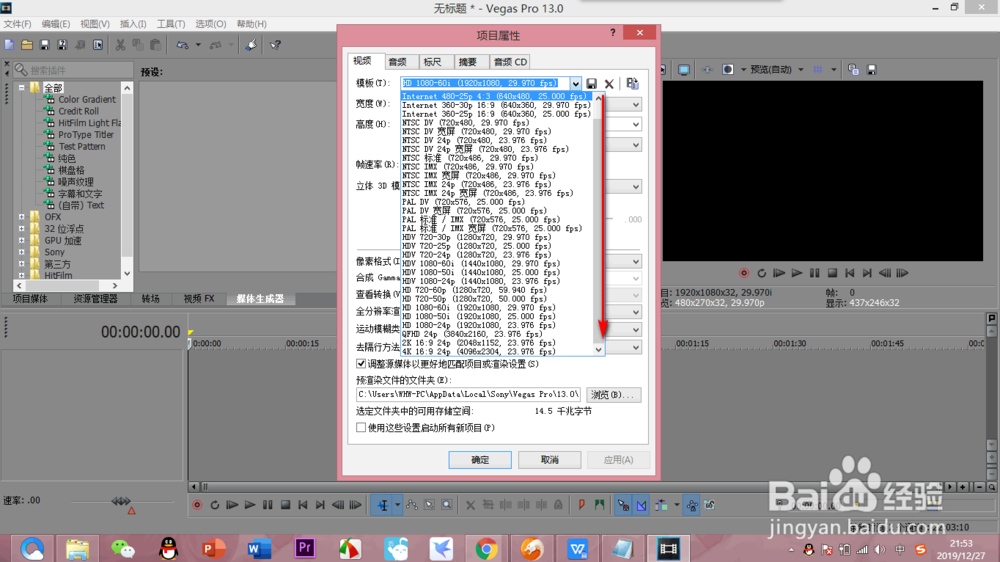
Task: Open Chrome from the taskbar
Action: click(487, 548)
